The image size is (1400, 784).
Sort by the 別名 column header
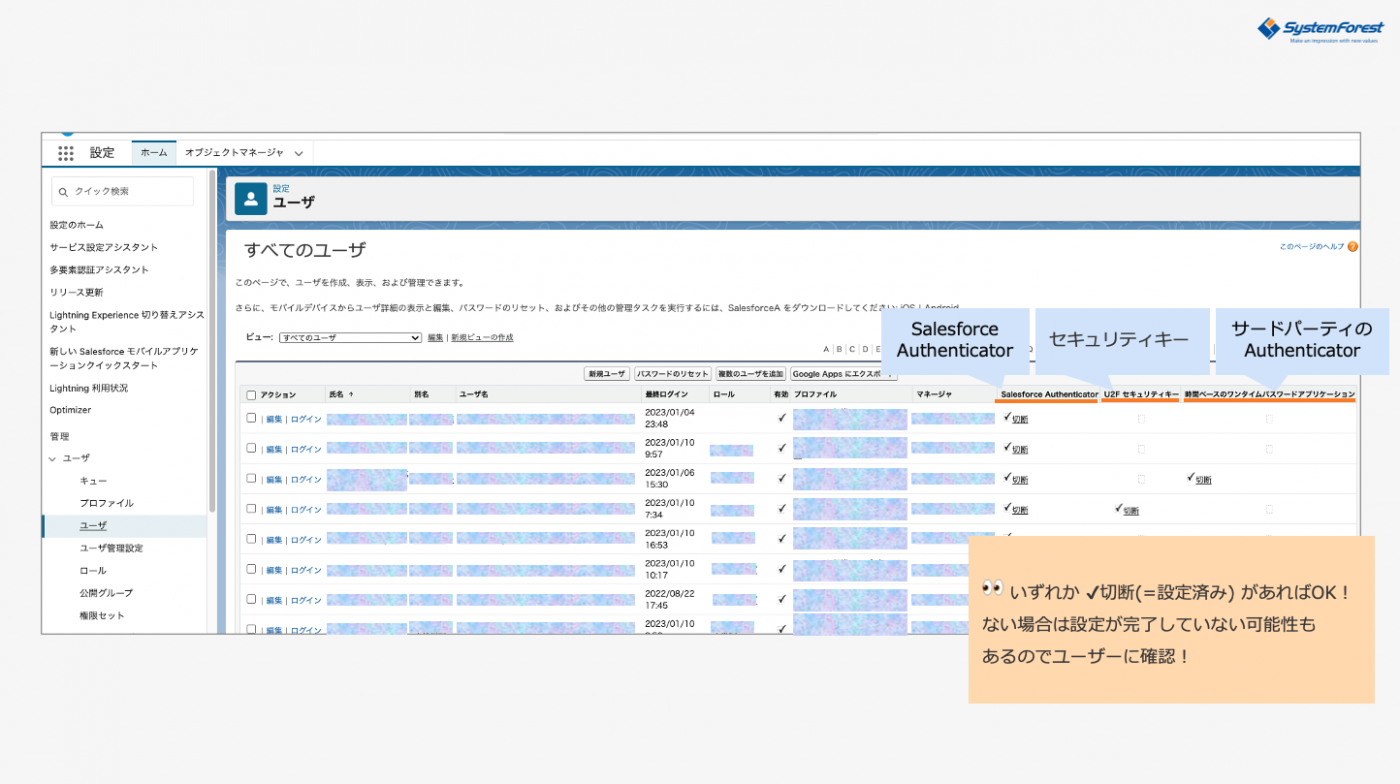pyautogui.click(x=421, y=395)
